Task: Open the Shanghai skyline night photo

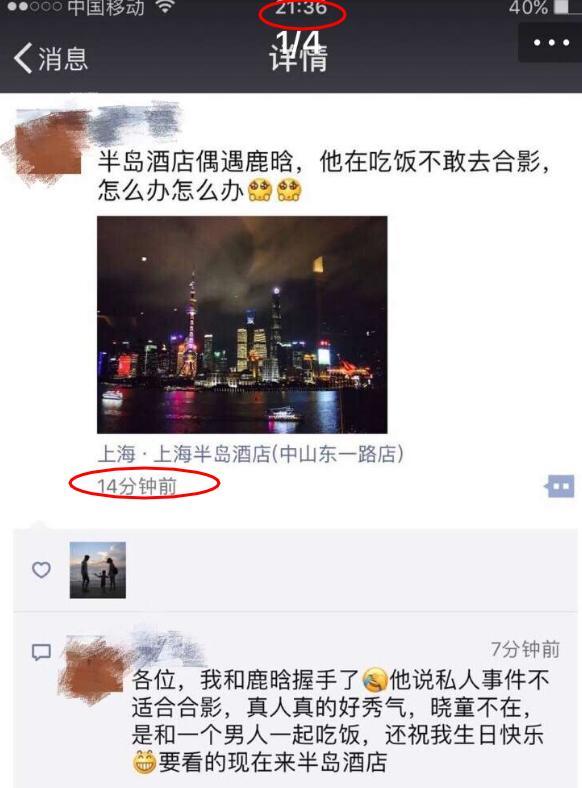Action: (242, 325)
